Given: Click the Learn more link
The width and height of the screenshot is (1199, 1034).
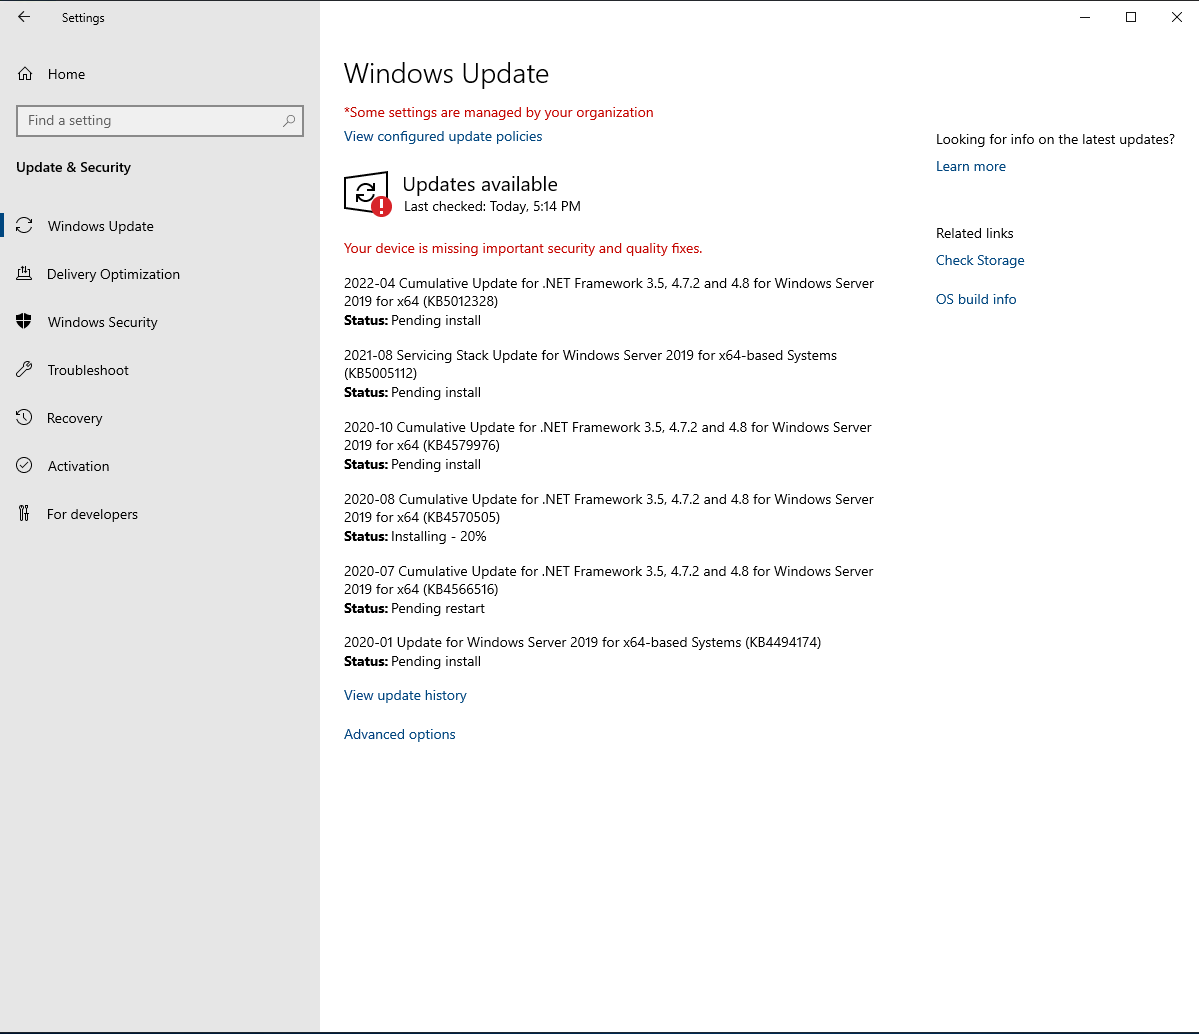Looking at the screenshot, I should pos(970,166).
